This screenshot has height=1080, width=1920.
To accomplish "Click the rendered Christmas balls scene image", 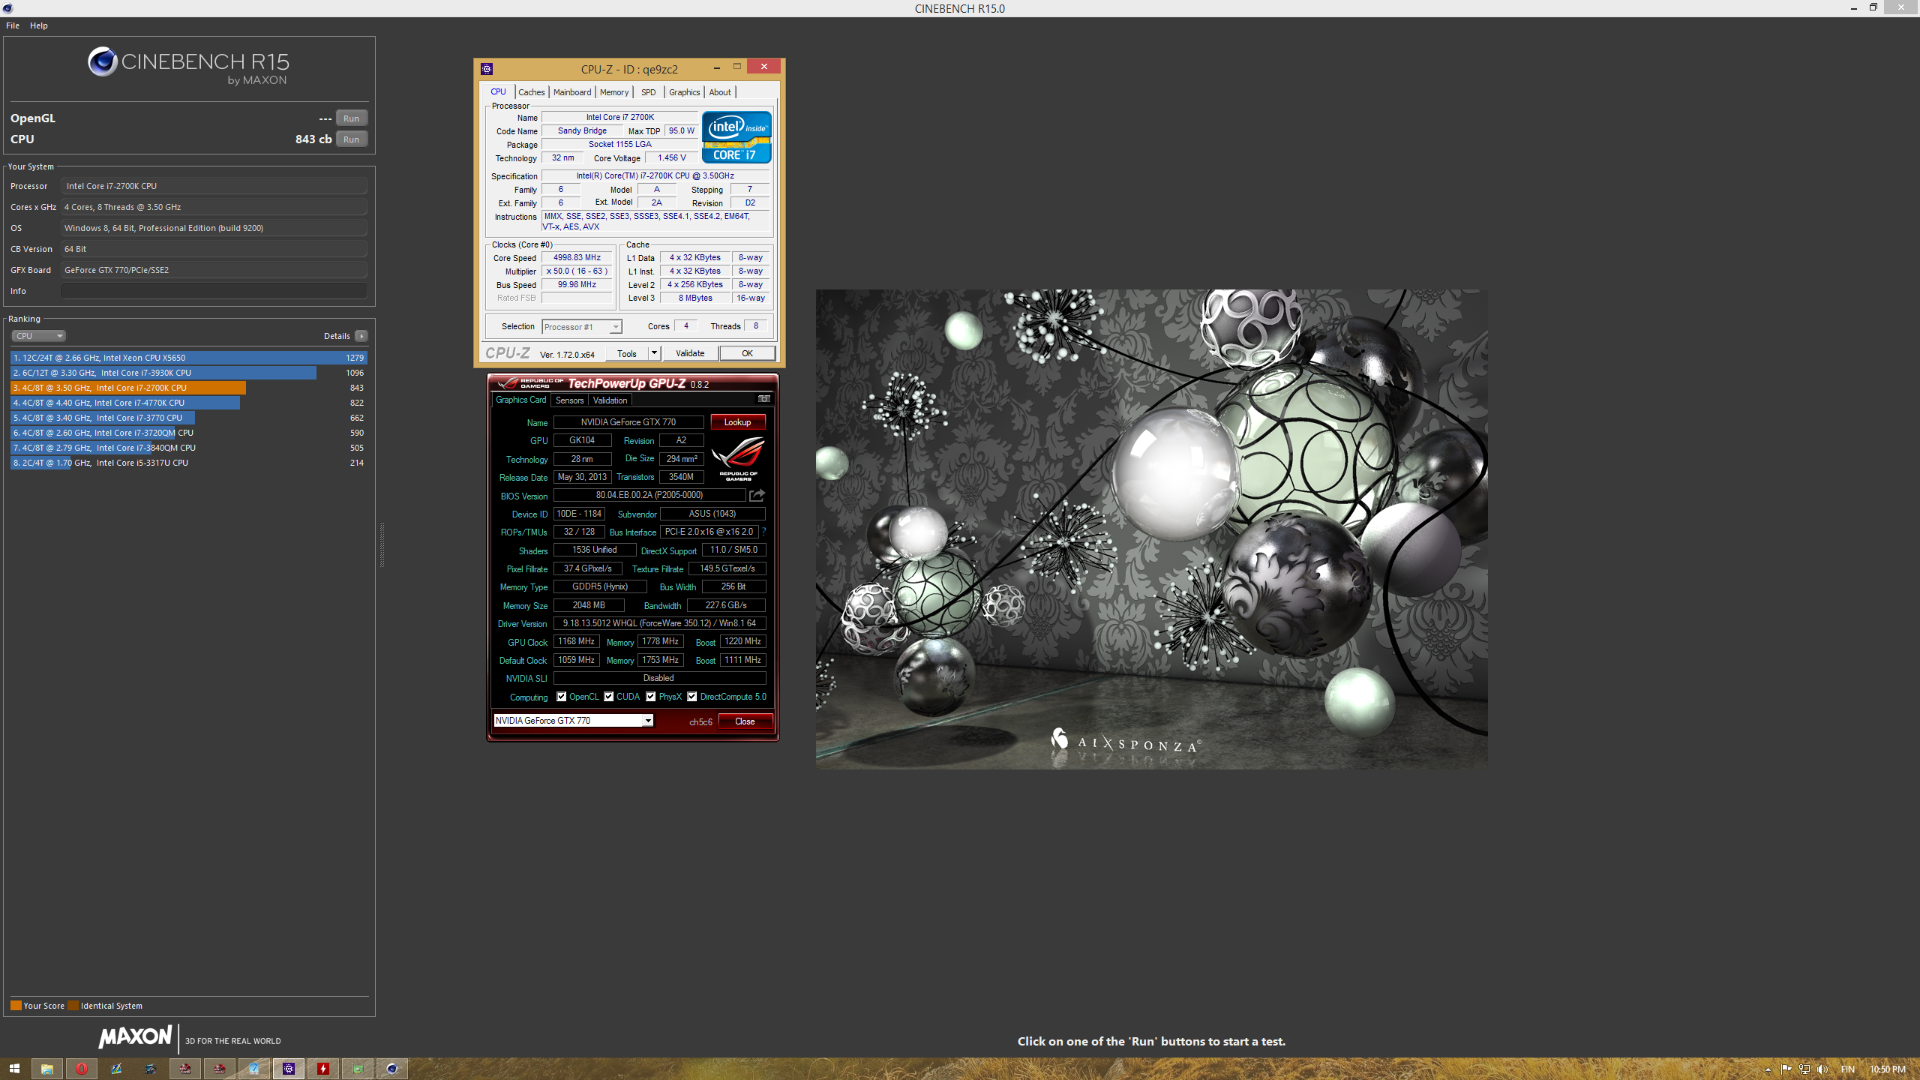I will click(1151, 529).
